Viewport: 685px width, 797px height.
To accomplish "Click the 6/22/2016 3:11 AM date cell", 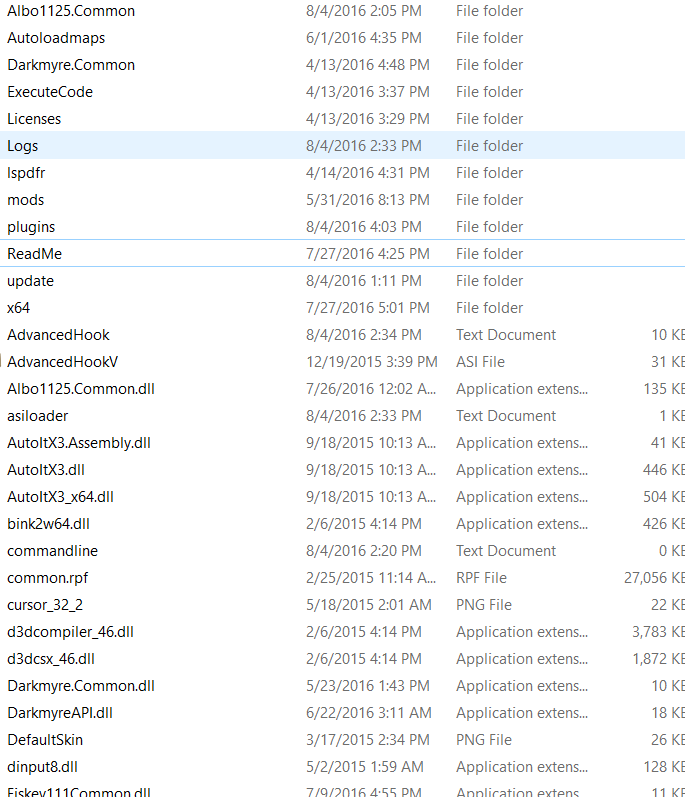I will pos(368,713).
